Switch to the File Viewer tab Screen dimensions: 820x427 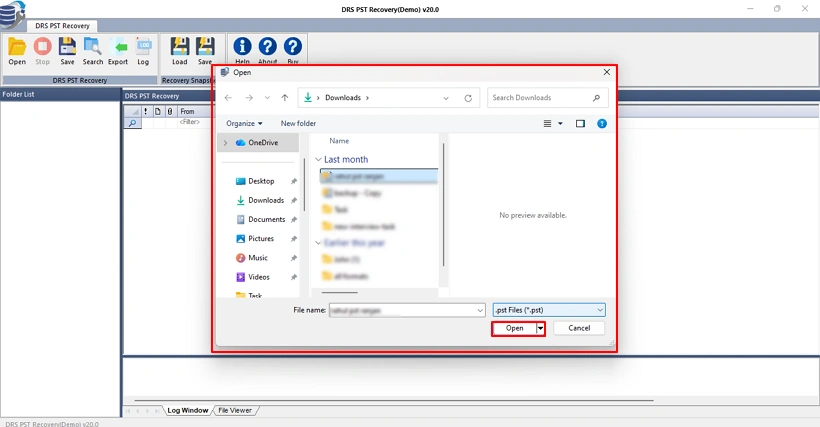tap(235, 410)
